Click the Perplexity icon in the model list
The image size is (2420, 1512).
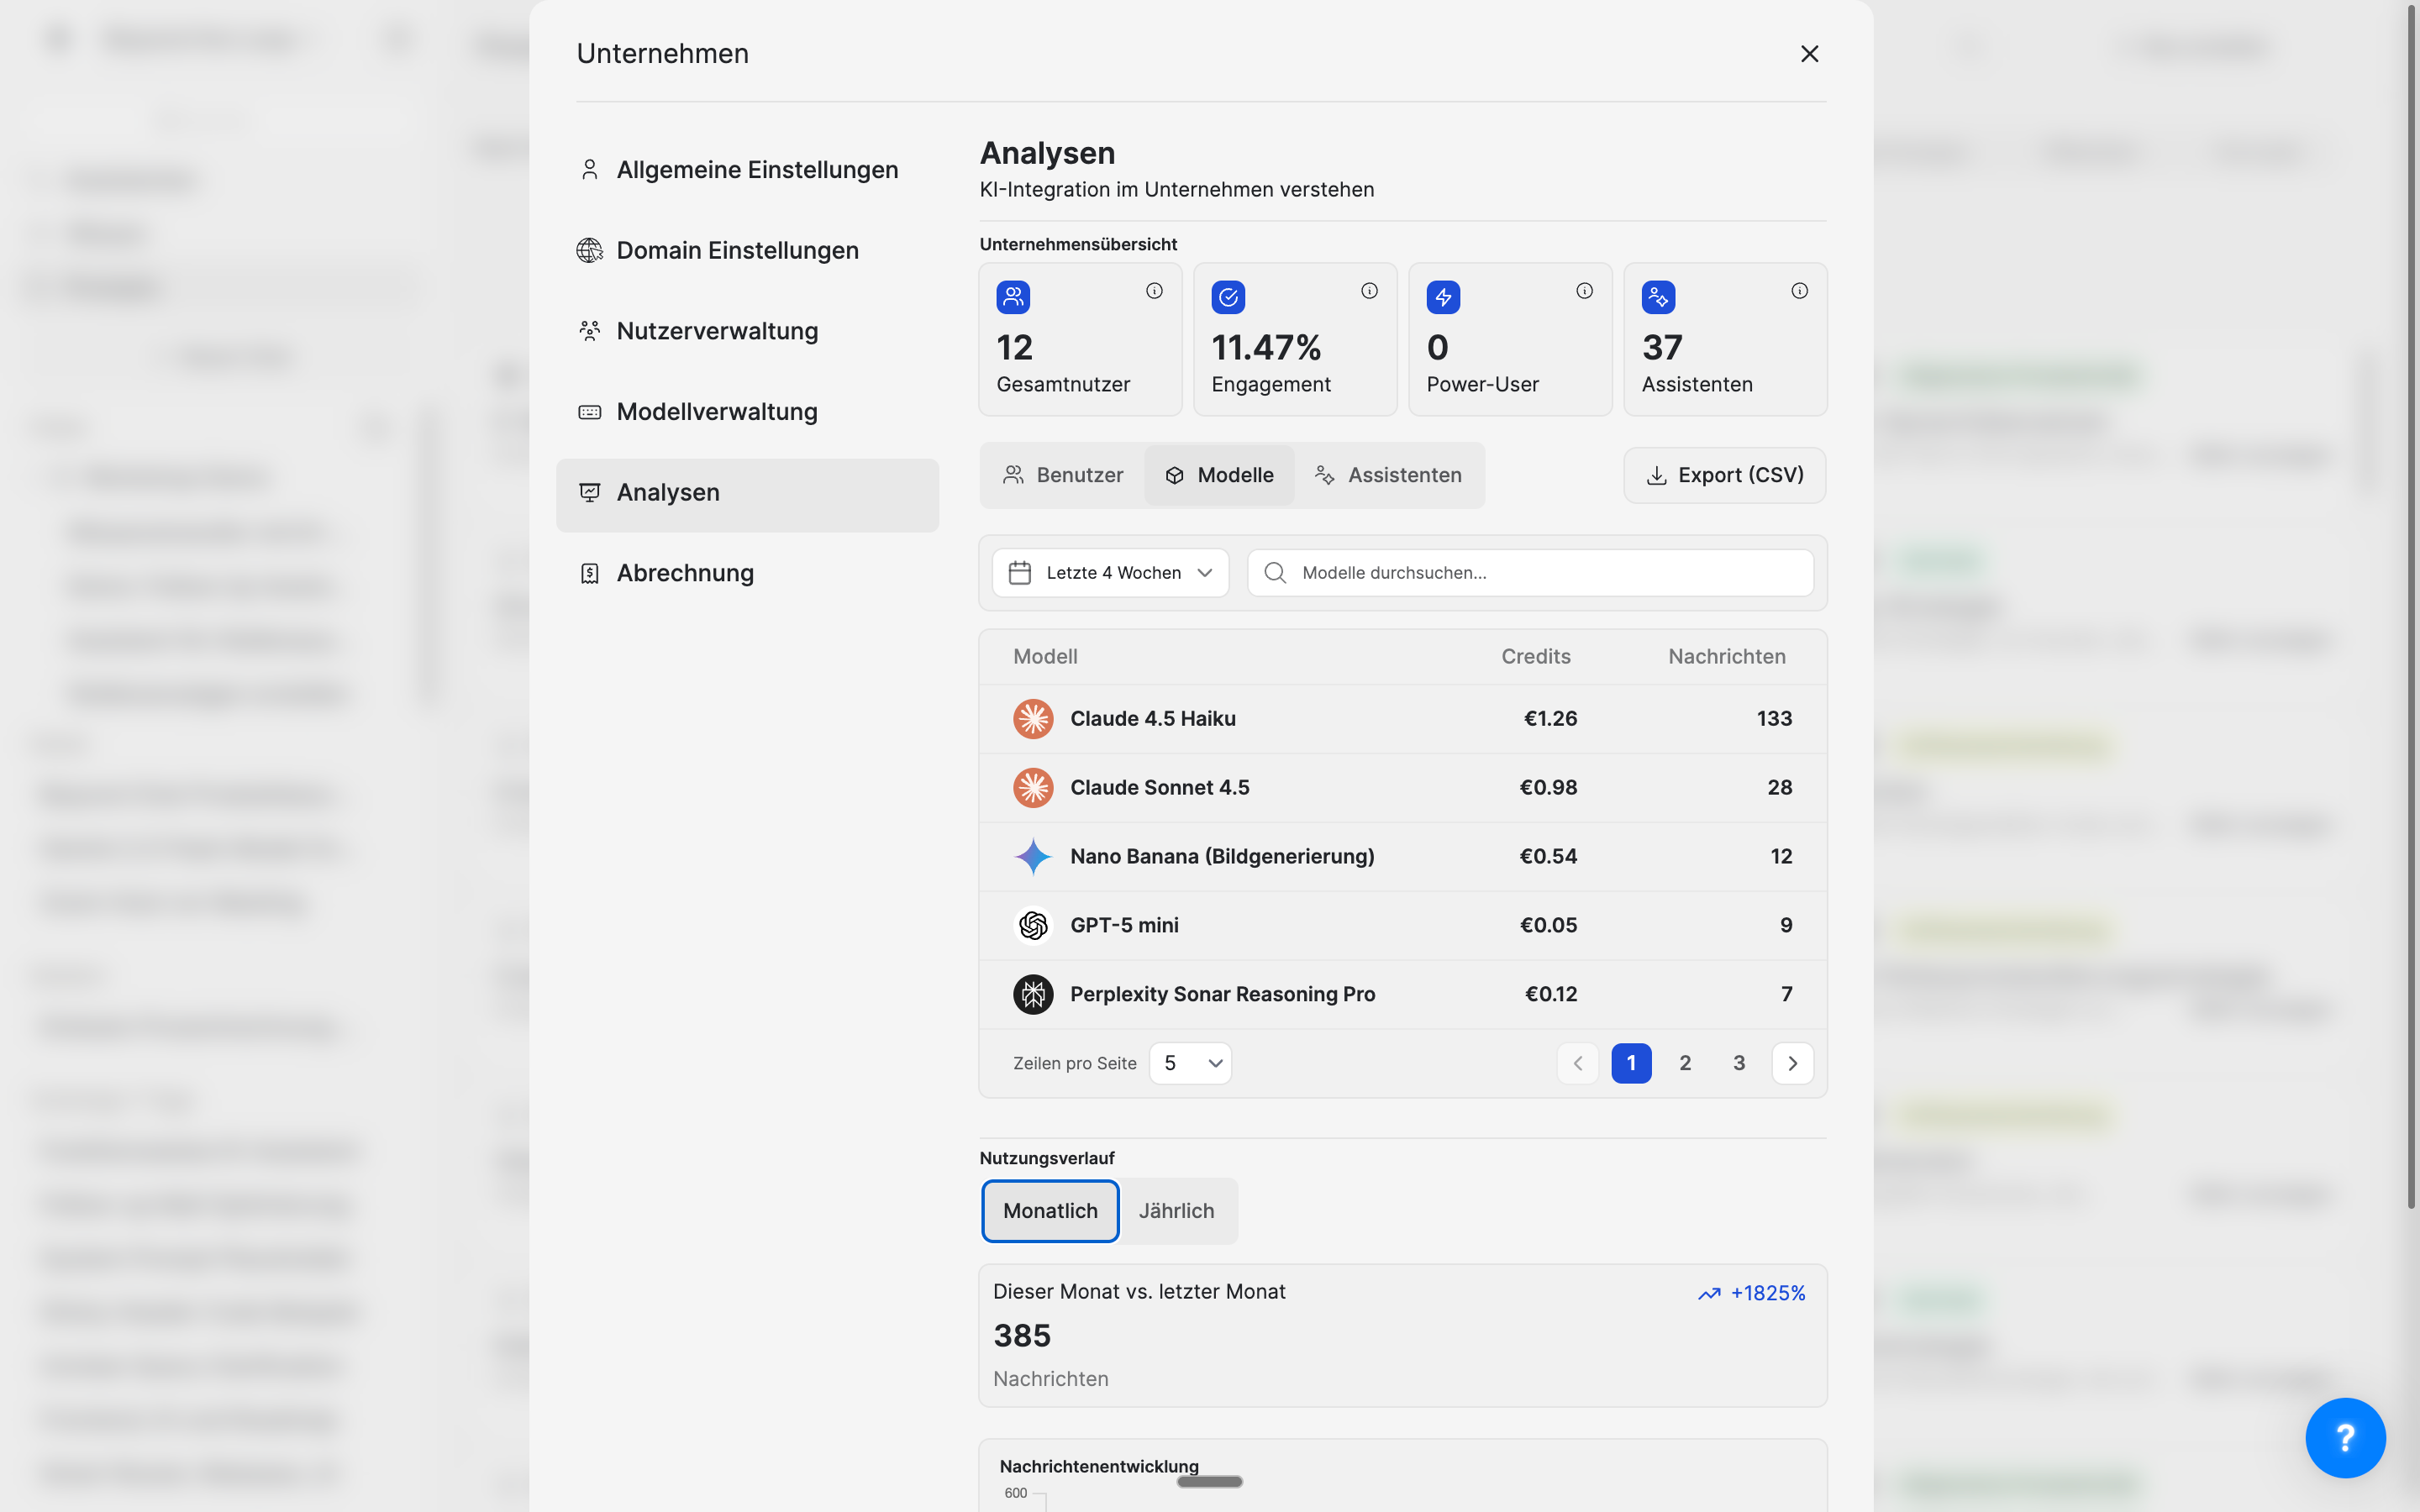pos(1034,994)
